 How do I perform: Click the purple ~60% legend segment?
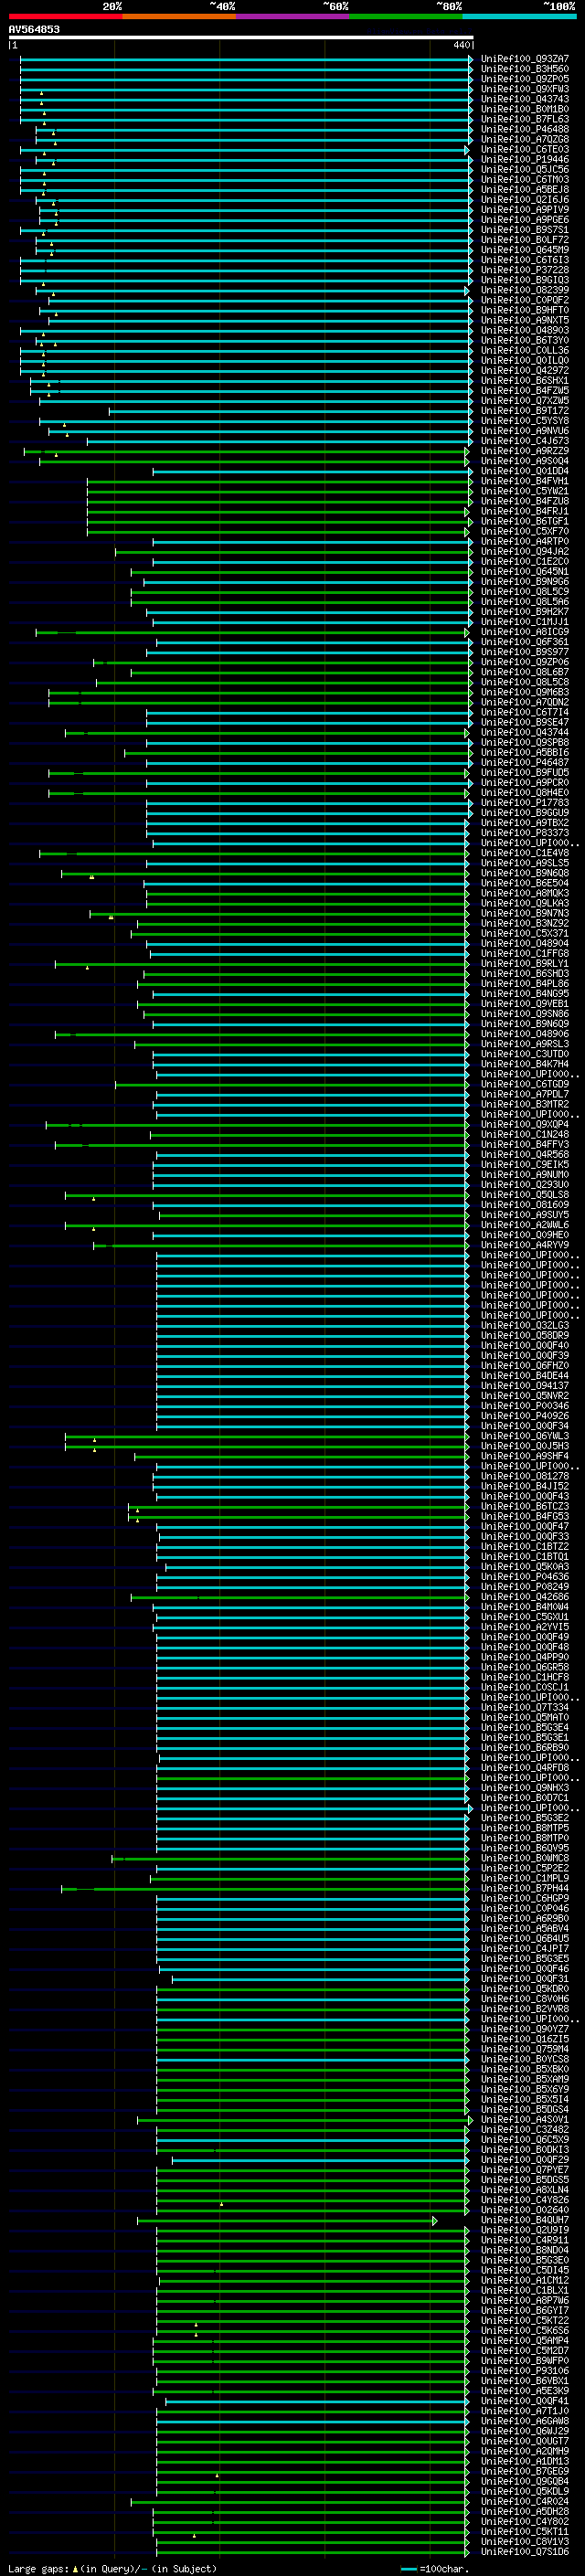[292, 16]
